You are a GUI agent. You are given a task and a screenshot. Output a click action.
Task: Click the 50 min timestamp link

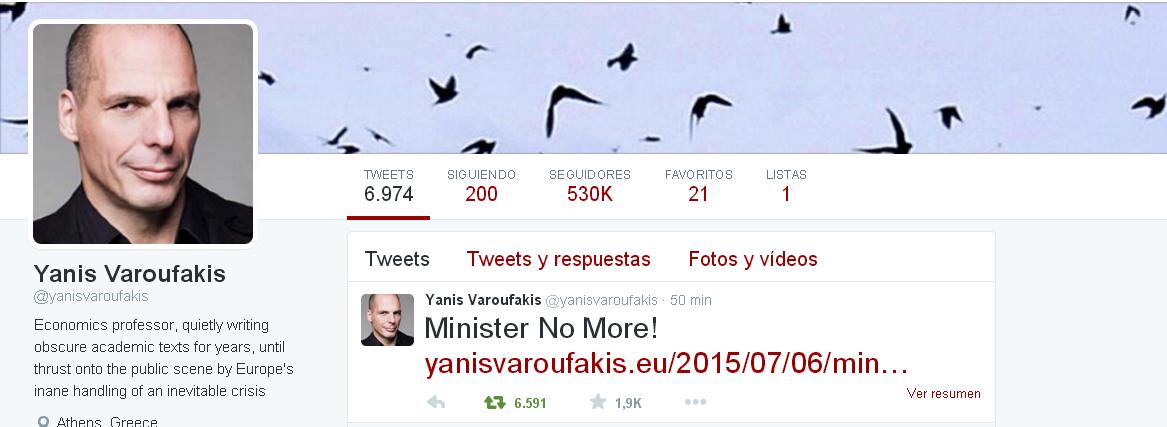(691, 301)
